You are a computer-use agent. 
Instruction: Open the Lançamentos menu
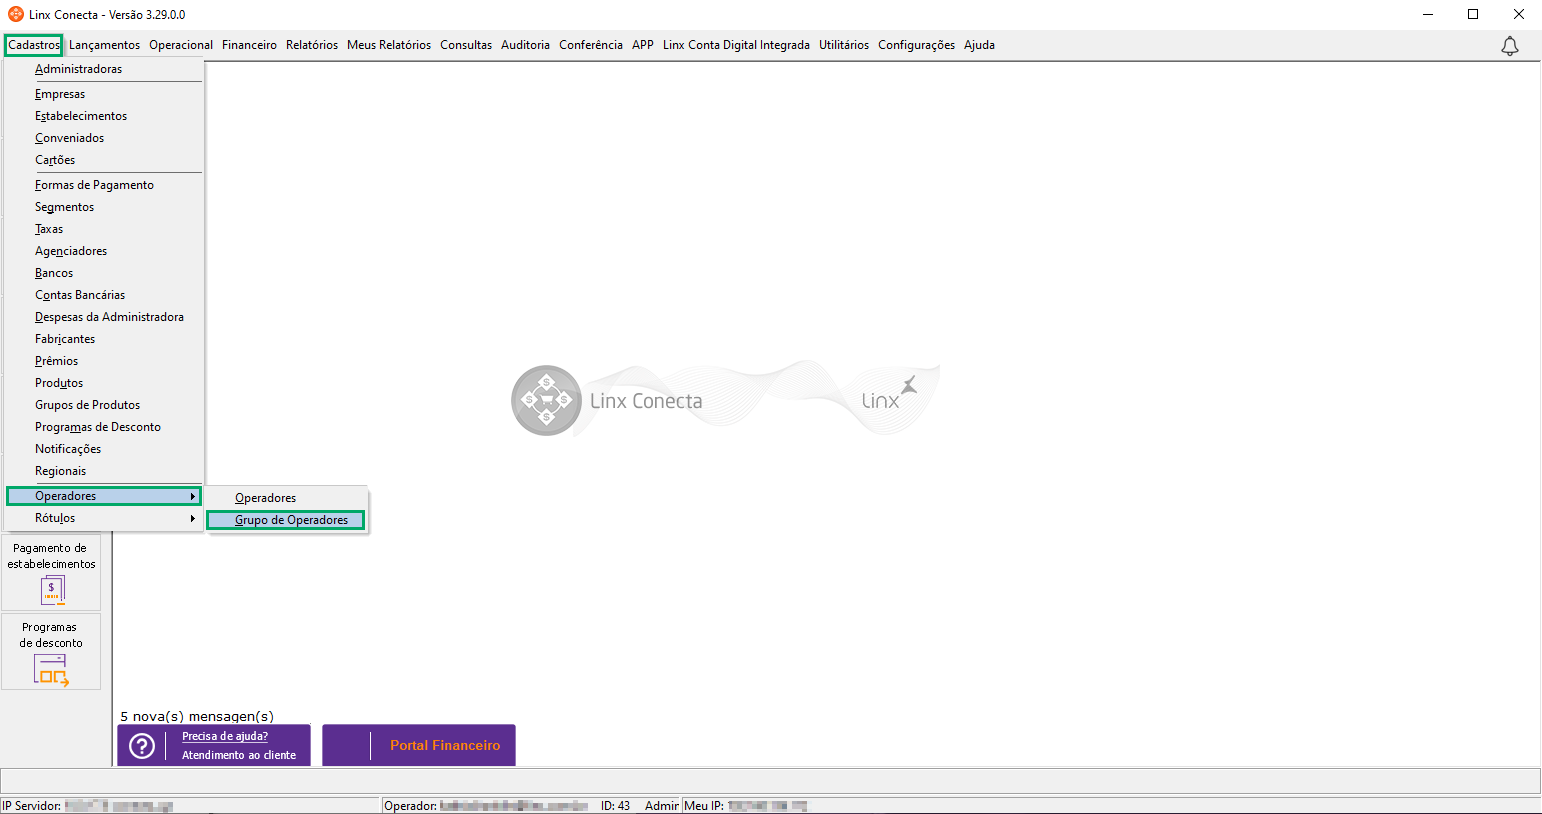104,45
